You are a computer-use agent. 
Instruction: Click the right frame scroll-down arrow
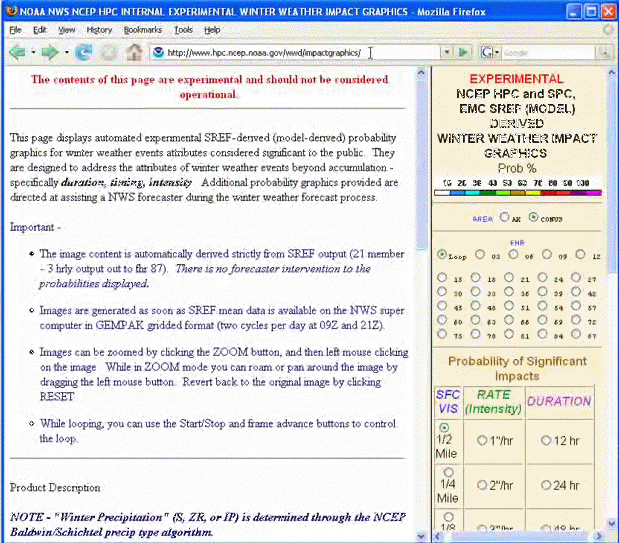click(x=611, y=524)
